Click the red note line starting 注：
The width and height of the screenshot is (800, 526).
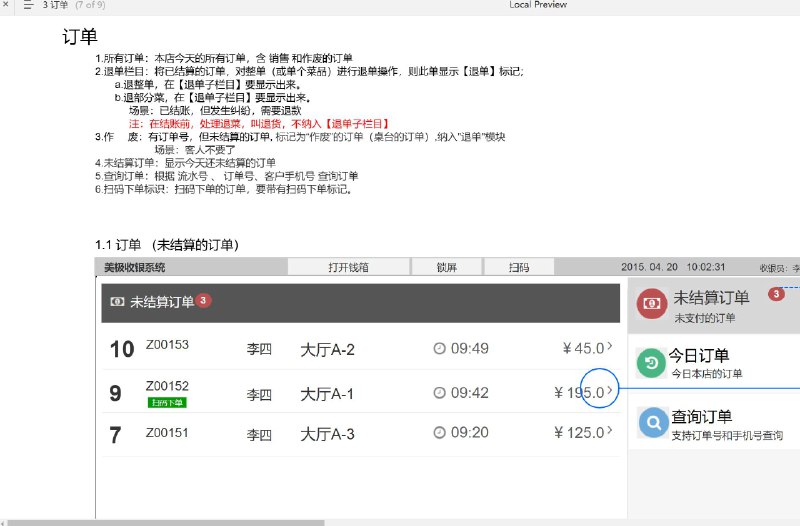pos(259,123)
